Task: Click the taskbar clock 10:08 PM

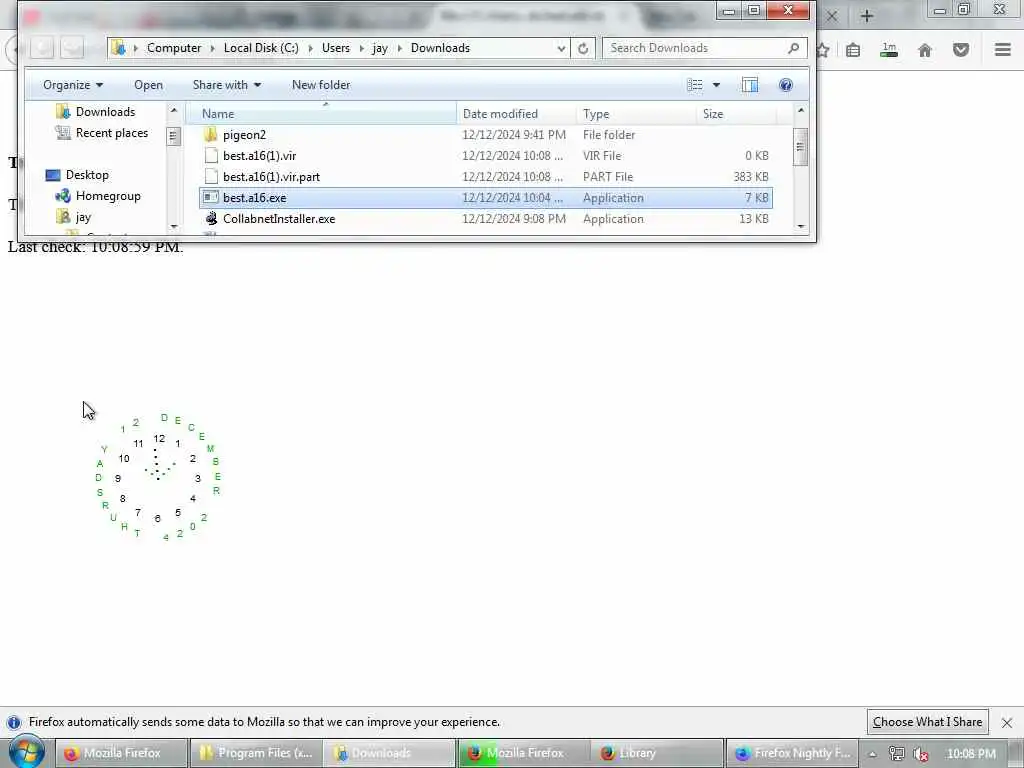Action: [971, 754]
